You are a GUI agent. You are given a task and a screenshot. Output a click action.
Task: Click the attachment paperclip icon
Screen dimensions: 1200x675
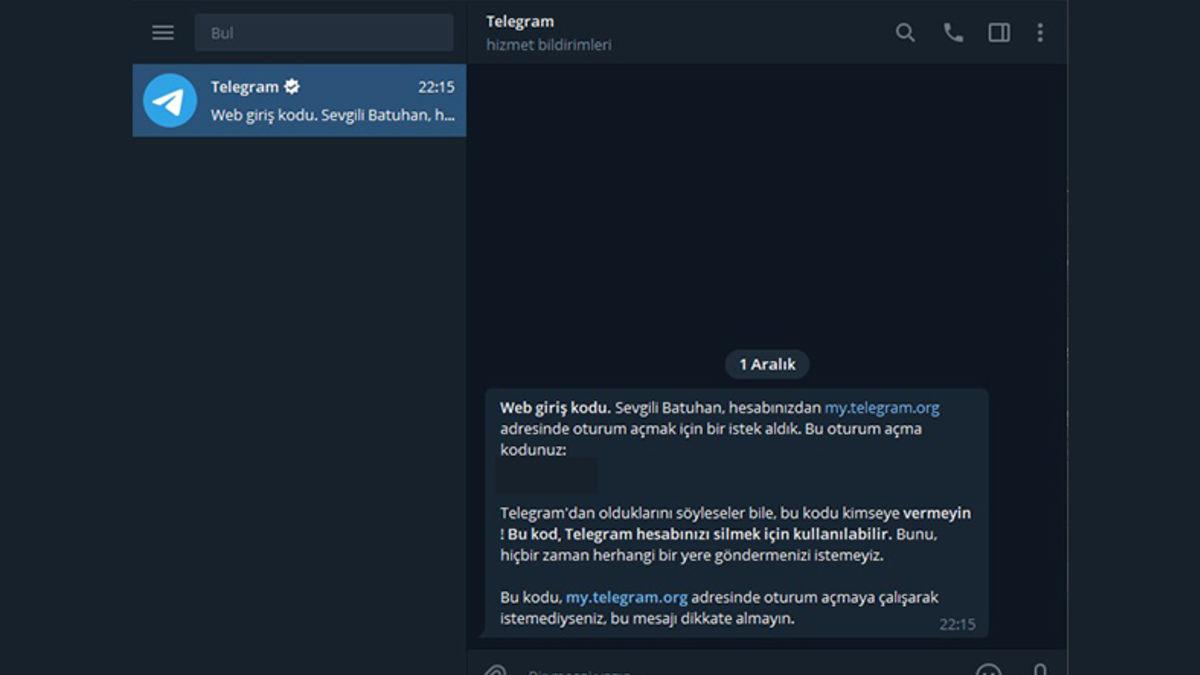click(x=495, y=670)
